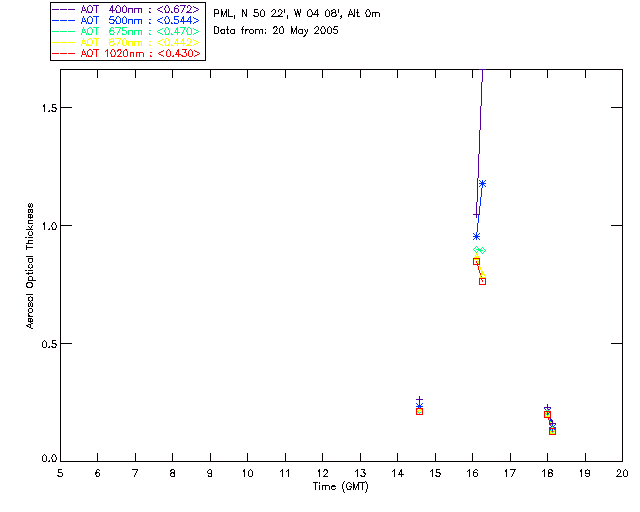Click the upper blue asterisk marker near 1.2

482,184
